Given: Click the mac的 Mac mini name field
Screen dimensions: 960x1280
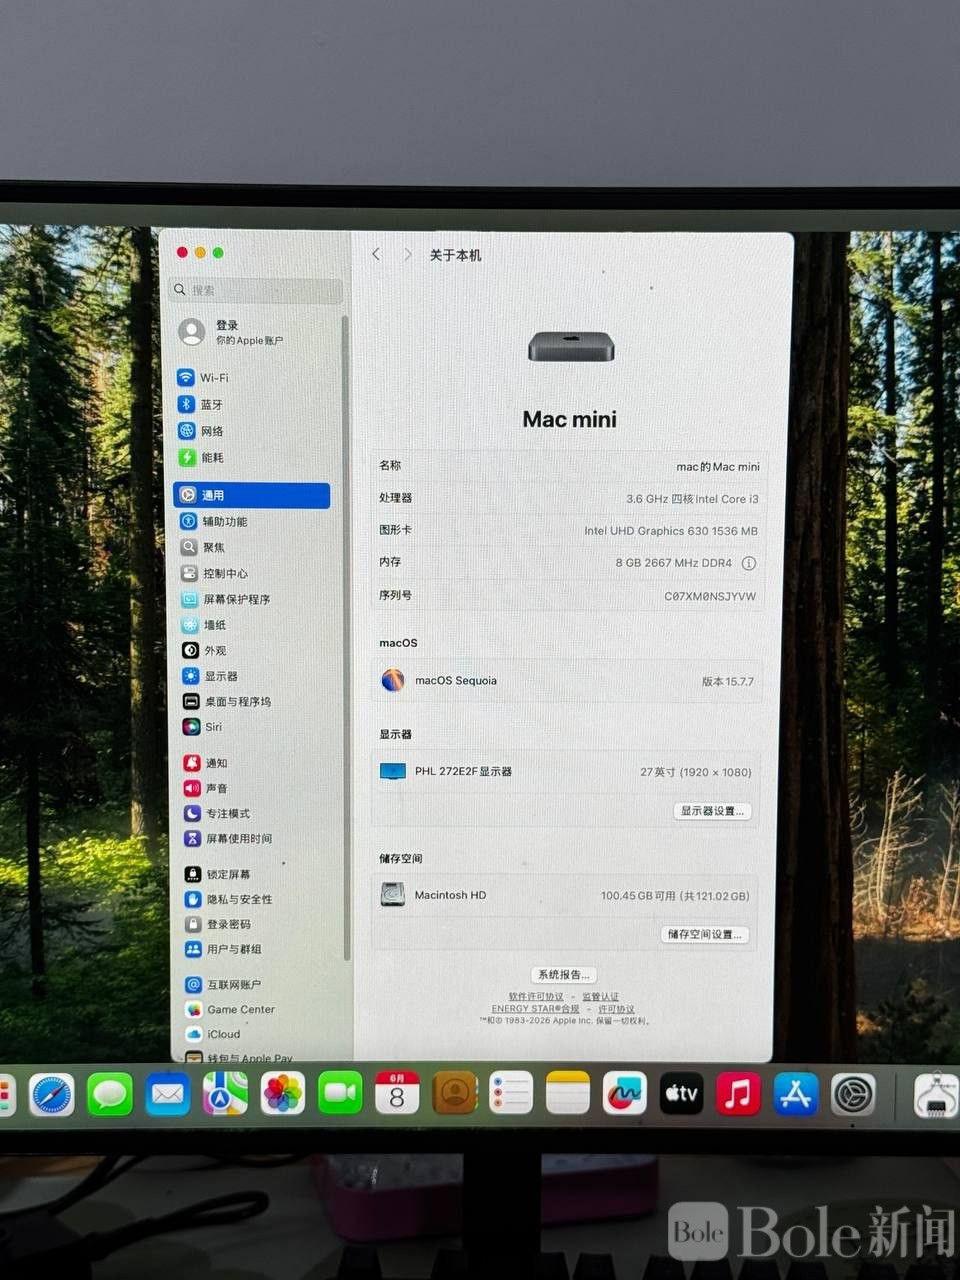Looking at the screenshot, I should 718,467.
